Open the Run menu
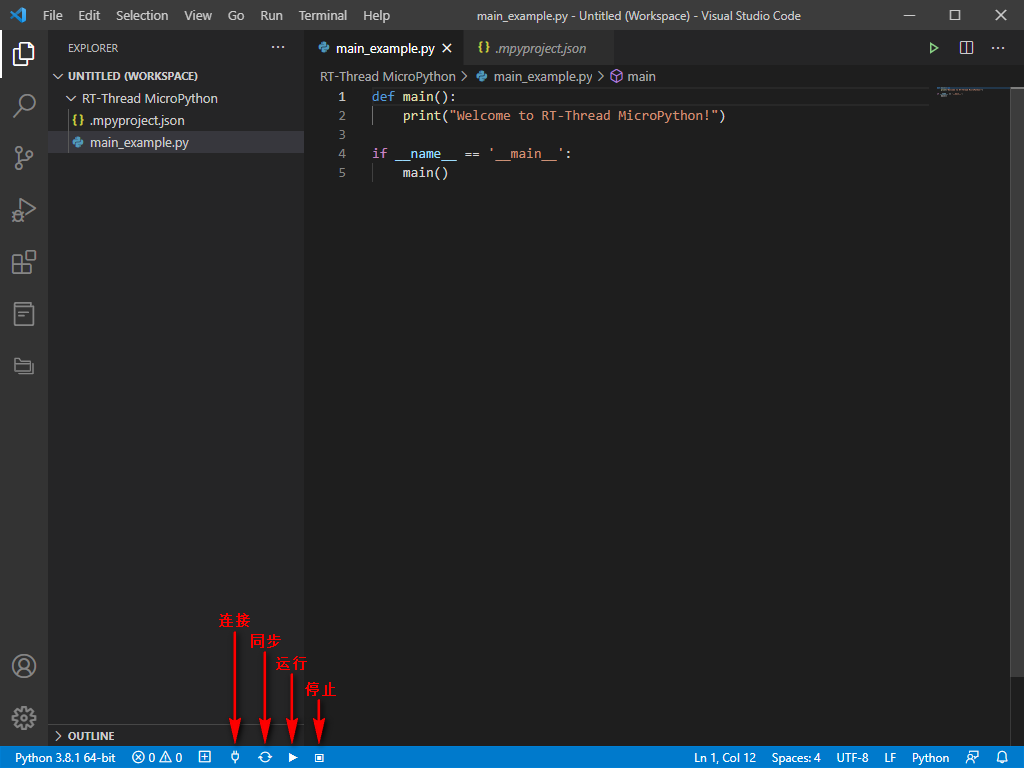The width and height of the screenshot is (1024, 768). click(271, 15)
